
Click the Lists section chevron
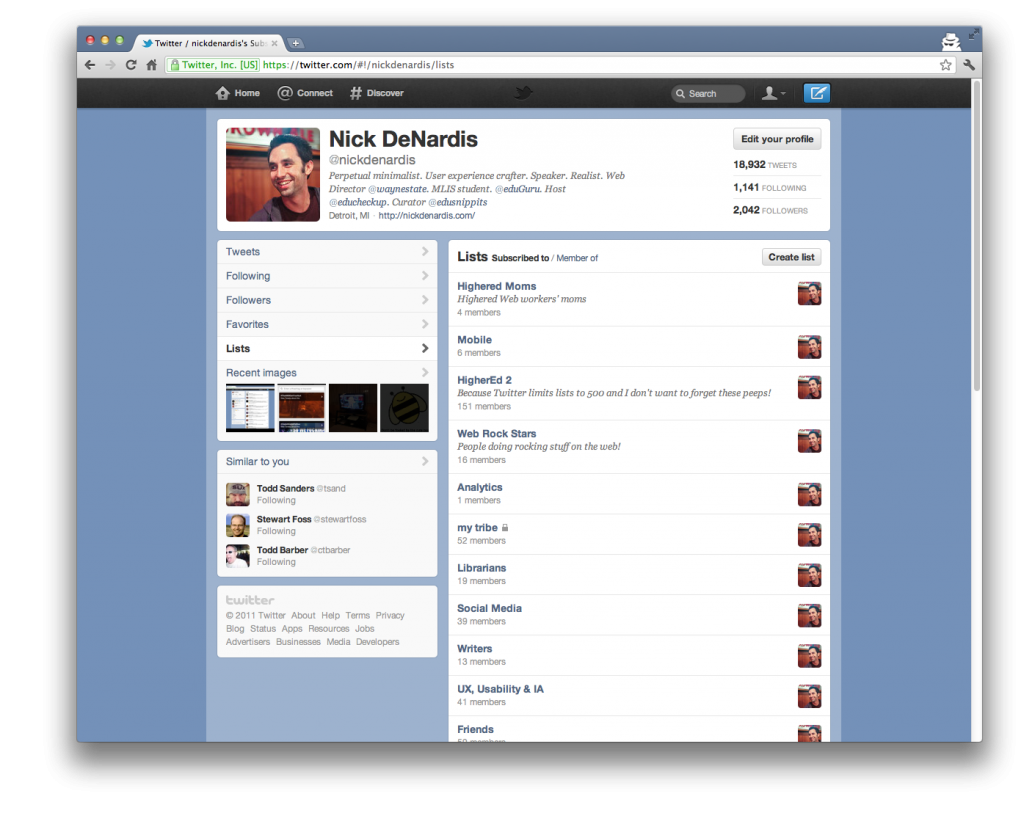point(425,348)
